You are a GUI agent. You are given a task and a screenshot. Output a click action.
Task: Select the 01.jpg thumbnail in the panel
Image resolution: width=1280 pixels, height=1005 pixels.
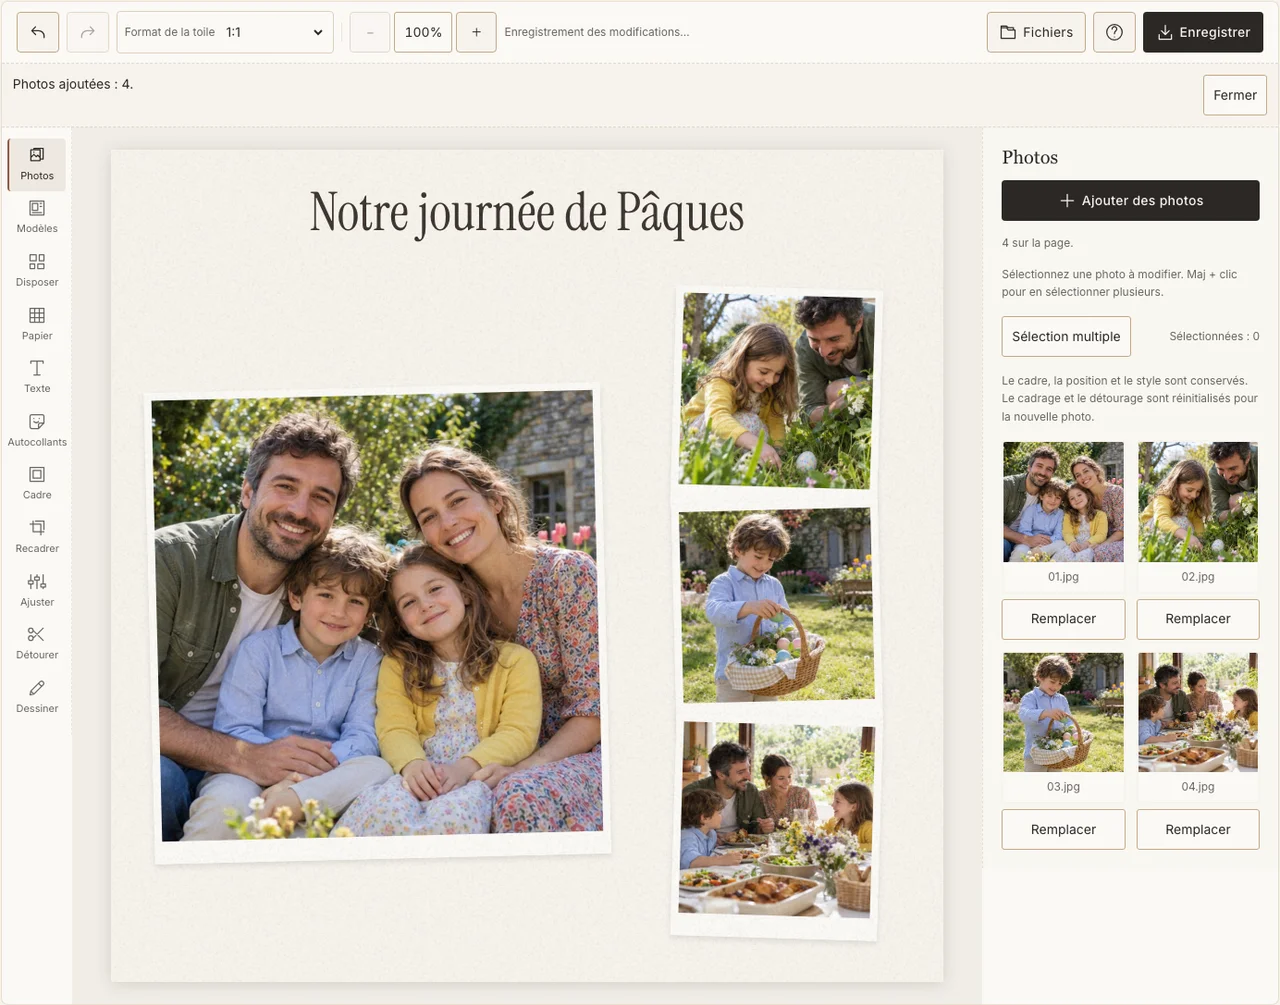(1063, 502)
